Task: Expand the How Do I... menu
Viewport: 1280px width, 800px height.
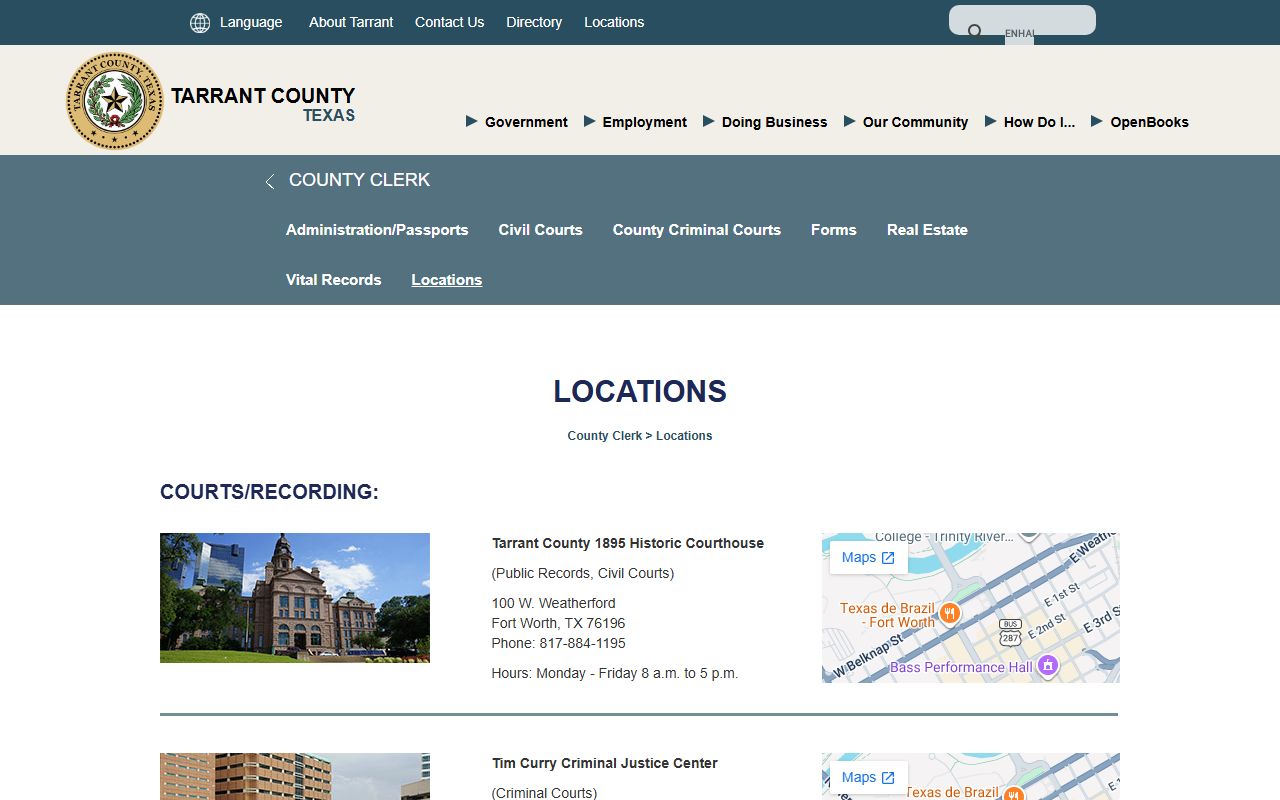Action: (x=1030, y=122)
